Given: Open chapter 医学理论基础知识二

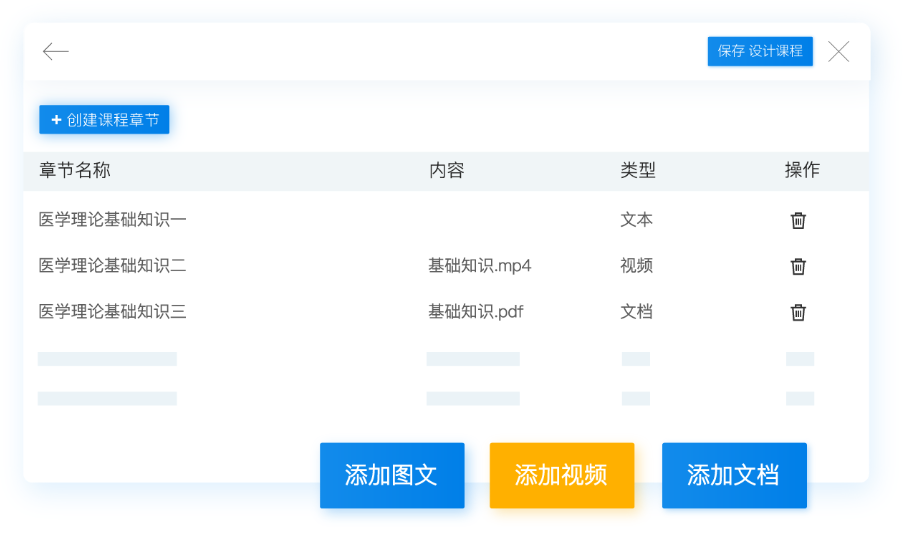Looking at the screenshot, I should (x=112, y=266).
